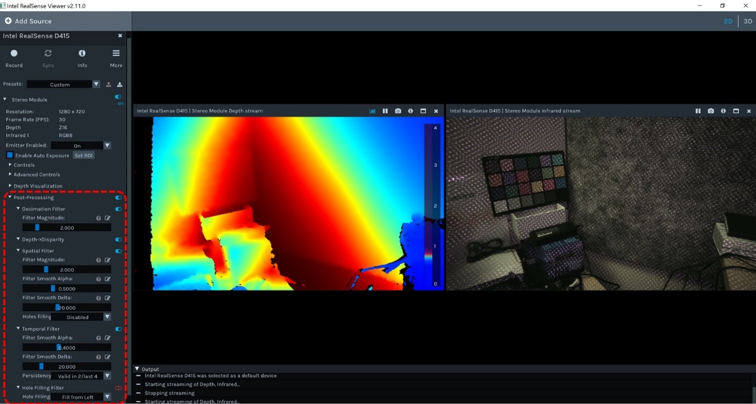
Task: Click the Set ROI button
Action: [x=84, y=156]
